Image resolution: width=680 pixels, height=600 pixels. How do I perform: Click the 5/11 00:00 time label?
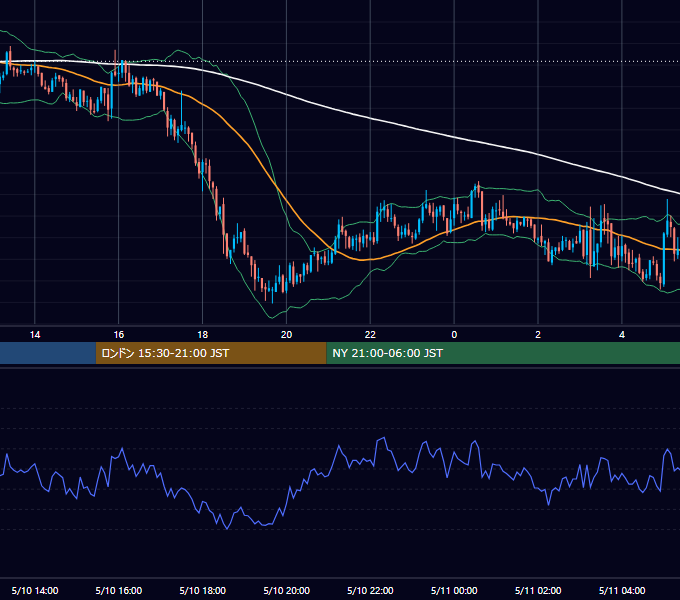(x=454, y=590)
